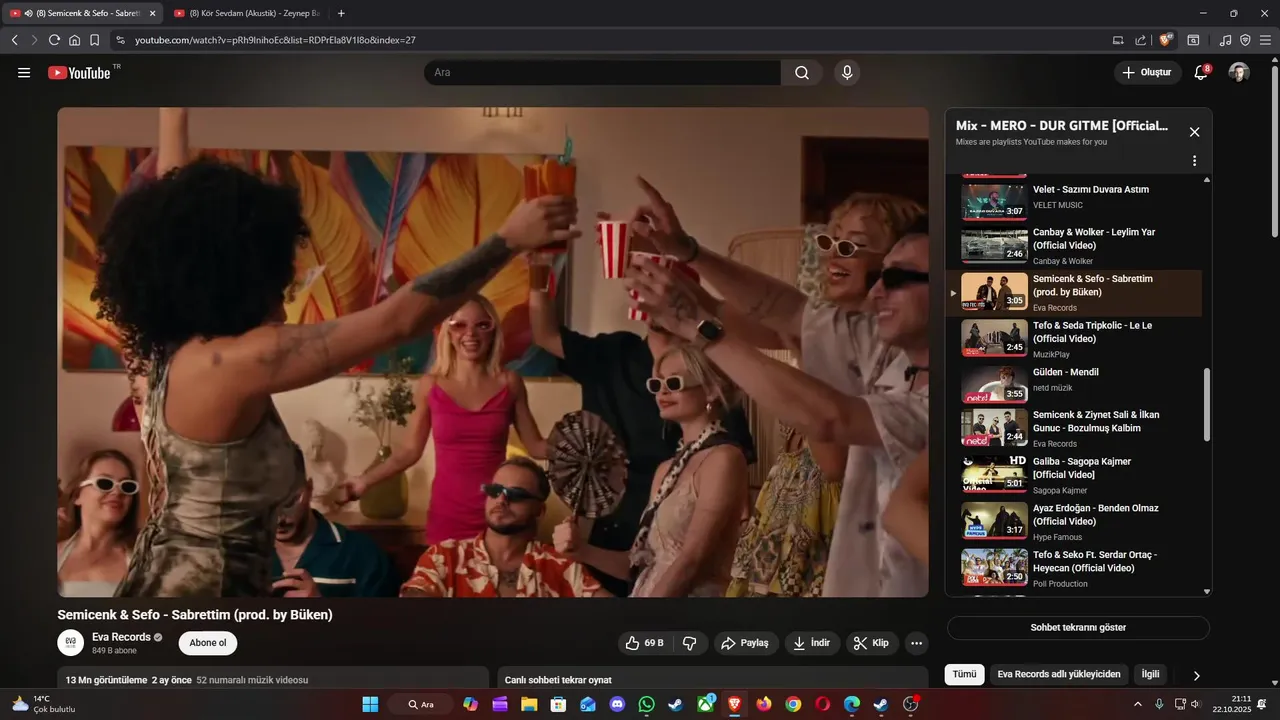Click the browser home icon
Image resolution: width=1280 pixels, height=720 pixels.
(x=74, y=40)
